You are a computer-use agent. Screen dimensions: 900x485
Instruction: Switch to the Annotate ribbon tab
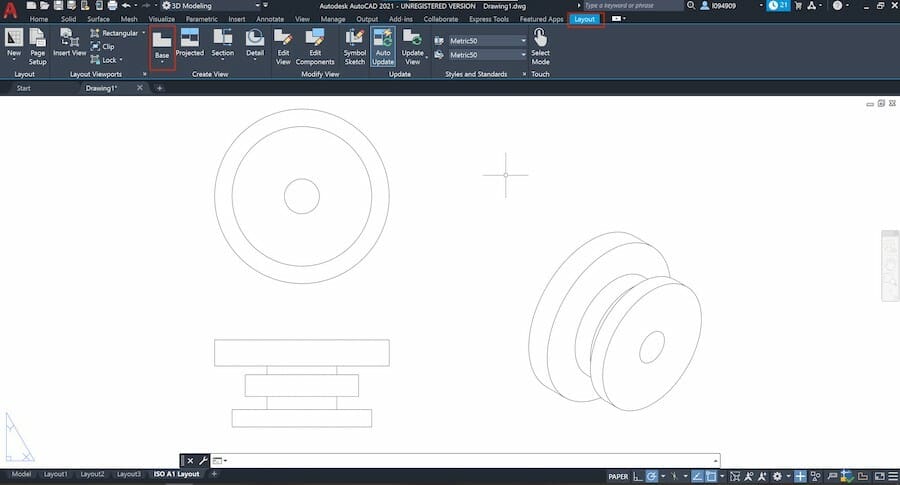click(270, 19)
